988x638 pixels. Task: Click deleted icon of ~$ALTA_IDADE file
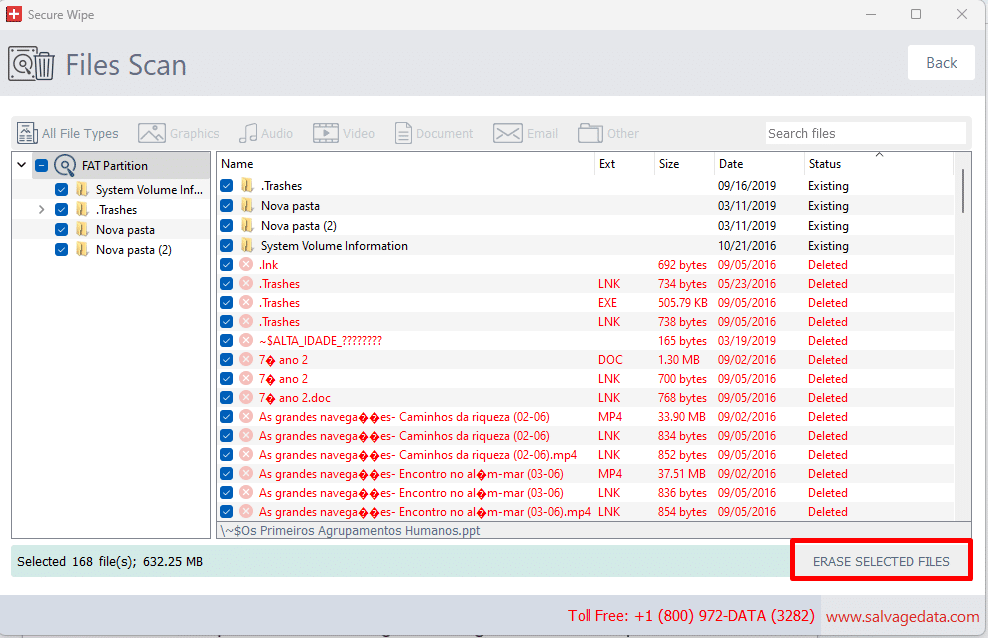click(x=246, y=341)
